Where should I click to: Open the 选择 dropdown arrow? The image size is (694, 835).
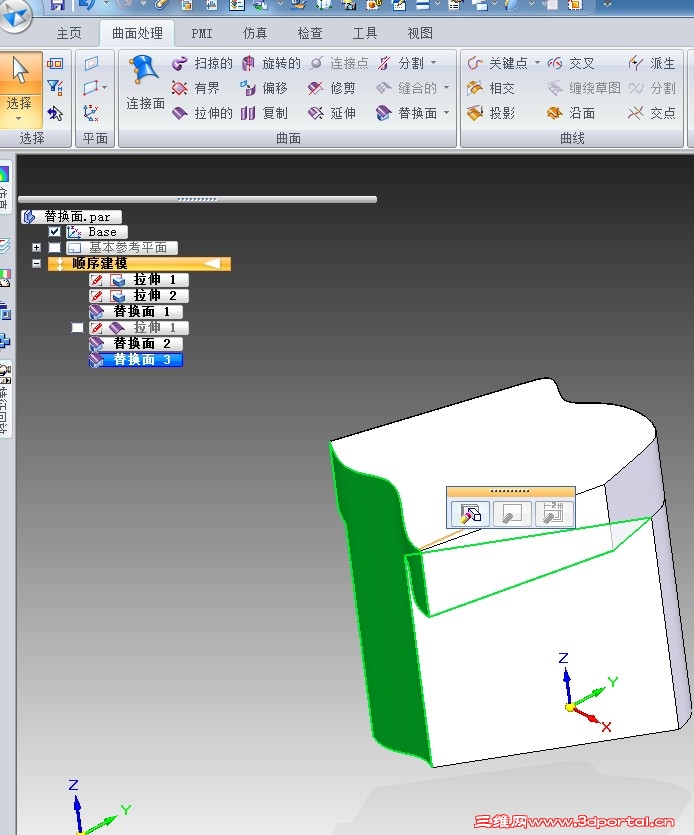tap(19, 118)
